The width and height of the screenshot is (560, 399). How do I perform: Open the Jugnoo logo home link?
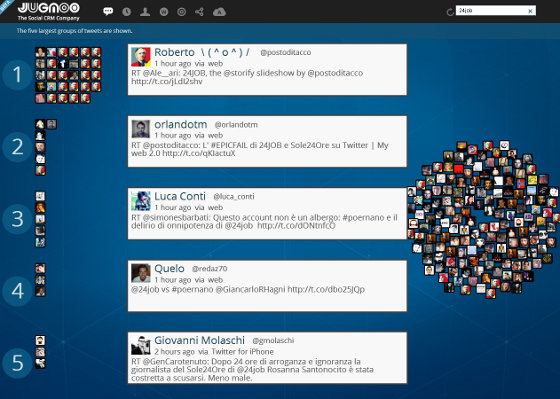pos(49,11)
